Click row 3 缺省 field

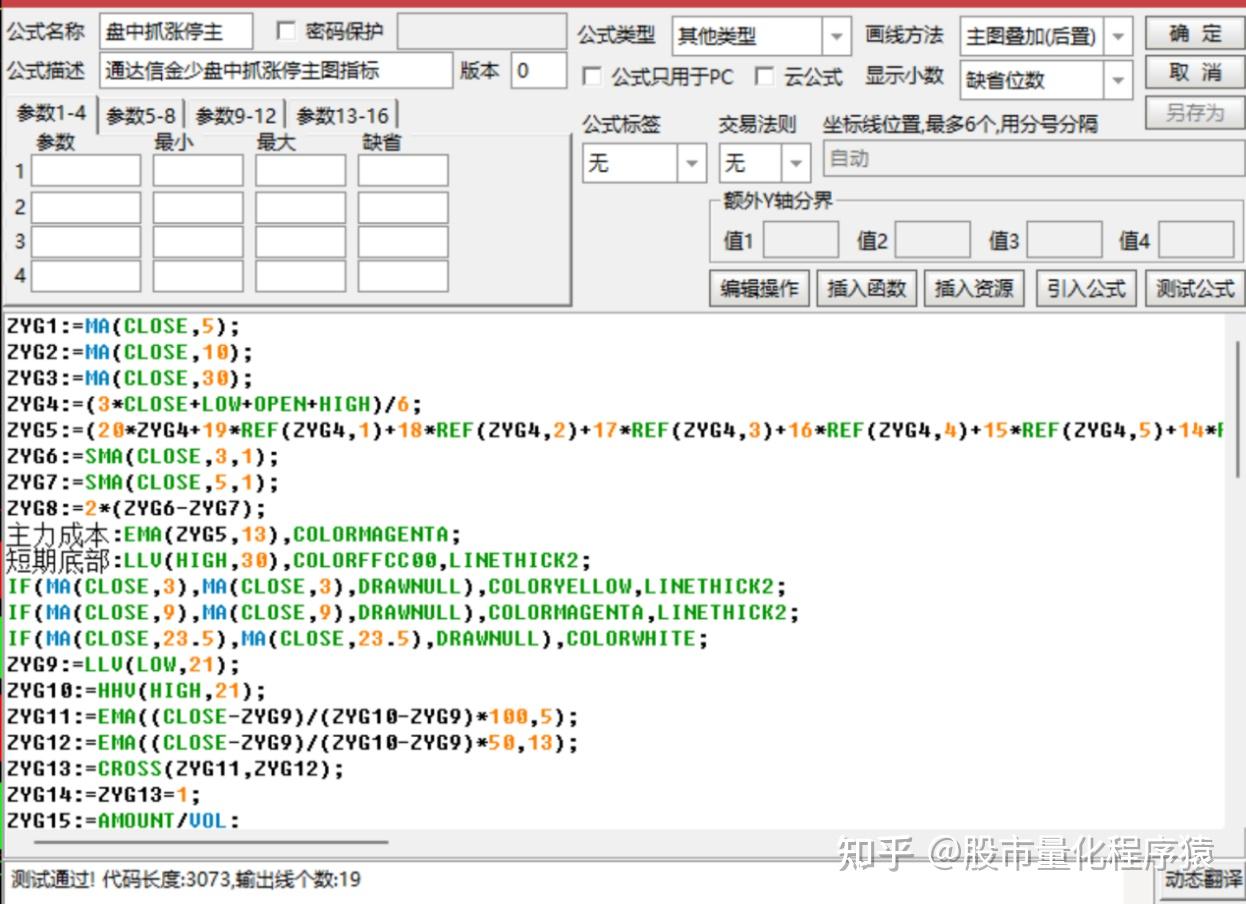tap(403, 241)
